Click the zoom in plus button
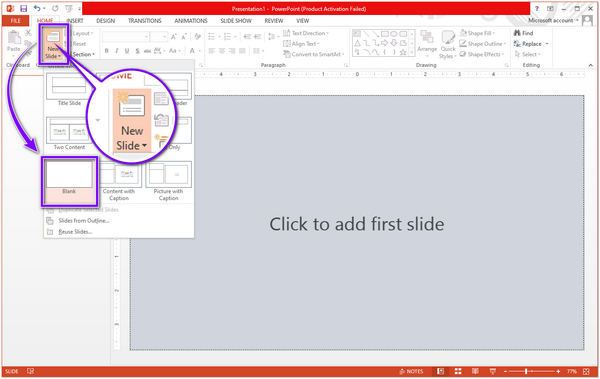 pyautogui.click(x=558, y=371)
